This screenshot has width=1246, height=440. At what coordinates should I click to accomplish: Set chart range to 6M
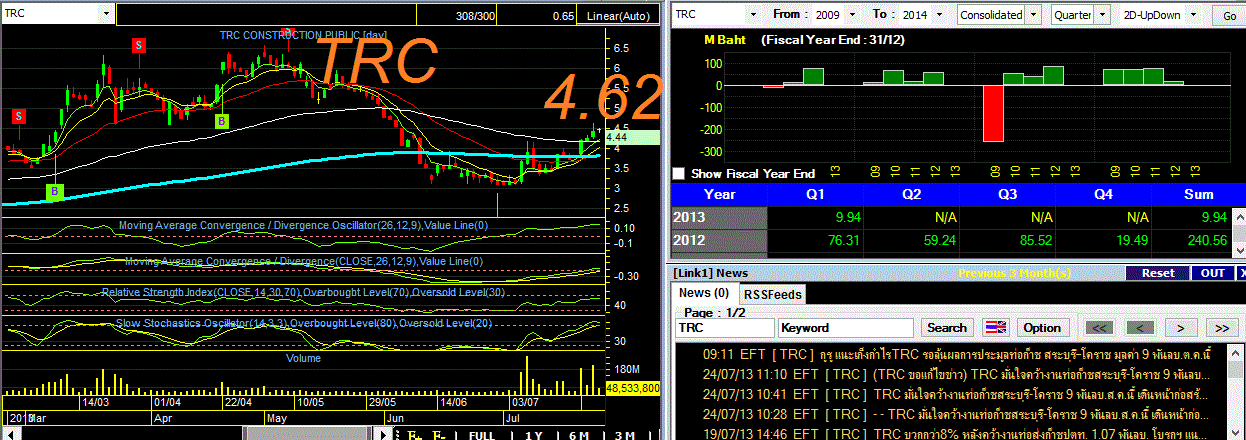point(578,435)
